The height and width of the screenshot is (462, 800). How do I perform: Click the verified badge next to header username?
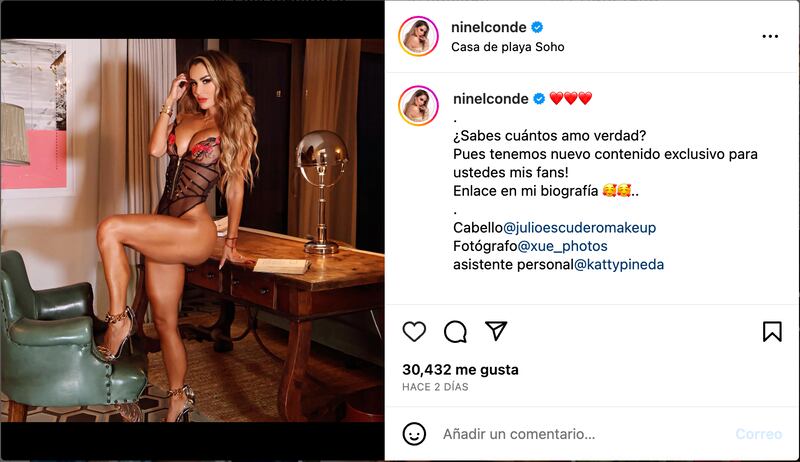(x=537, y=27)
